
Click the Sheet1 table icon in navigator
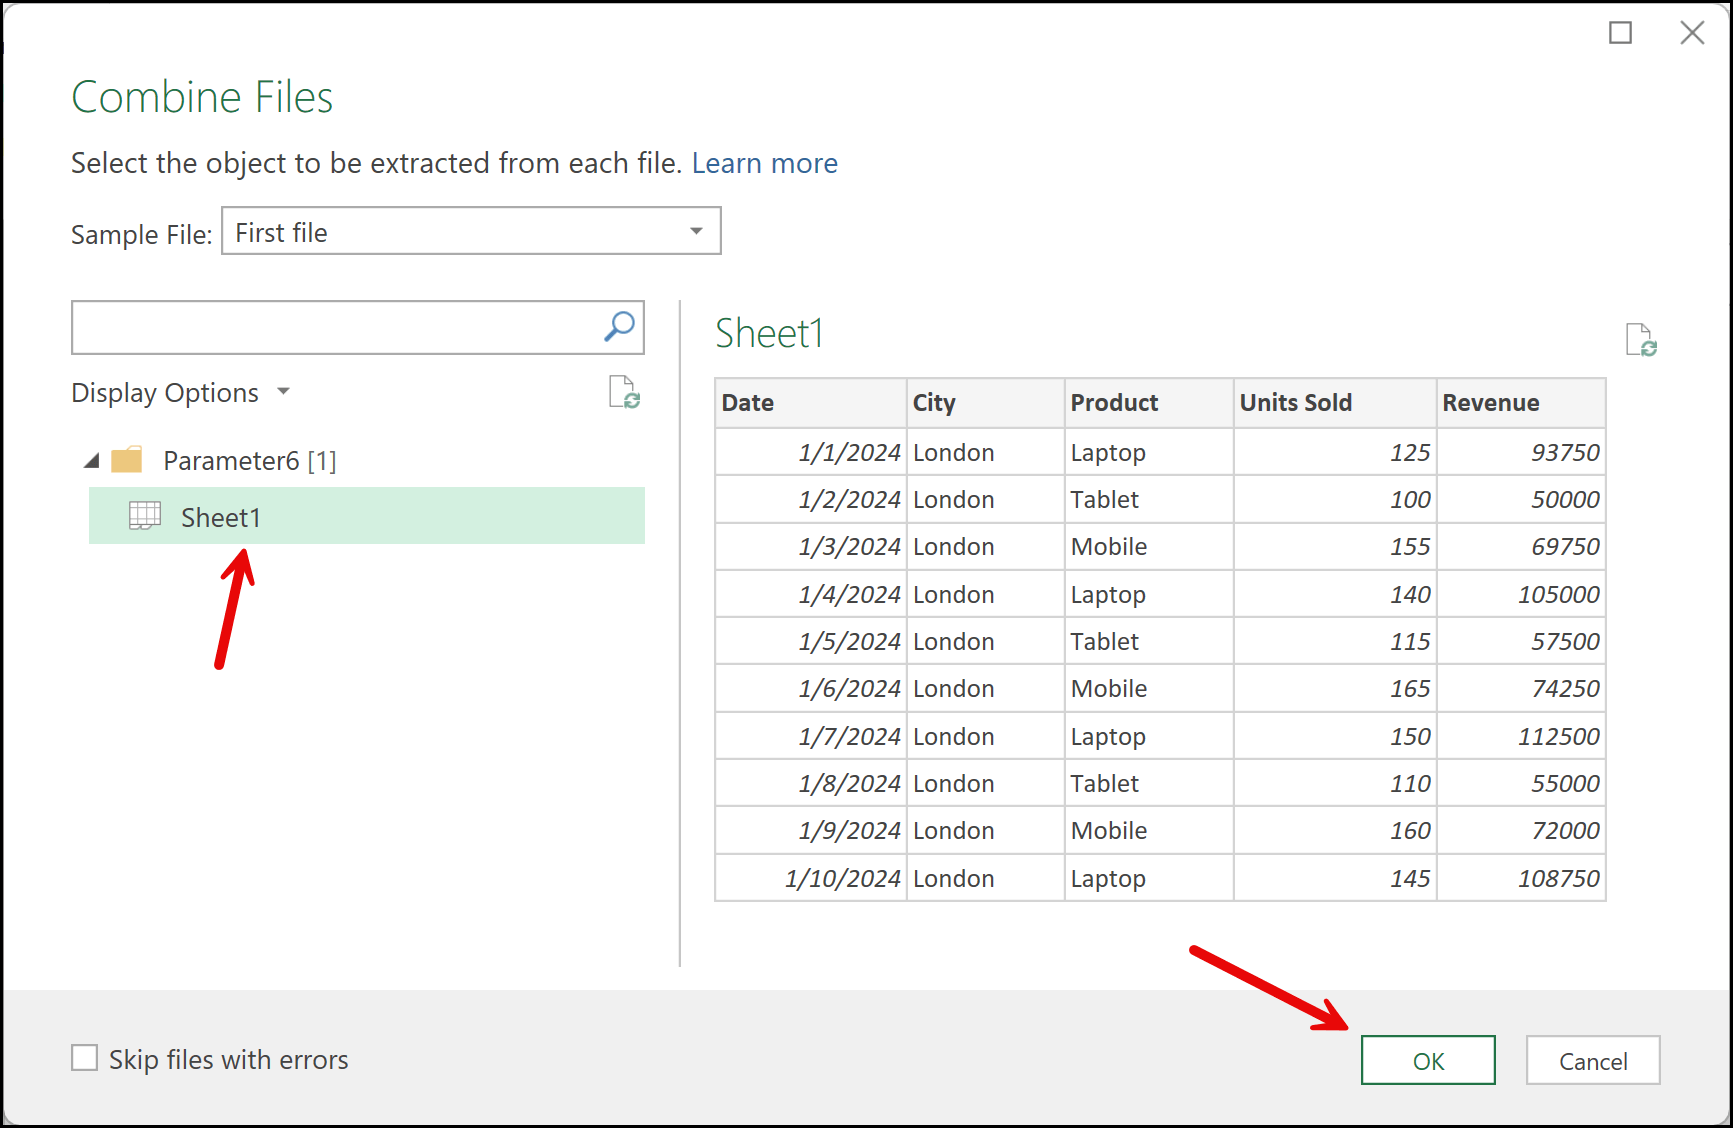[145, 516]
